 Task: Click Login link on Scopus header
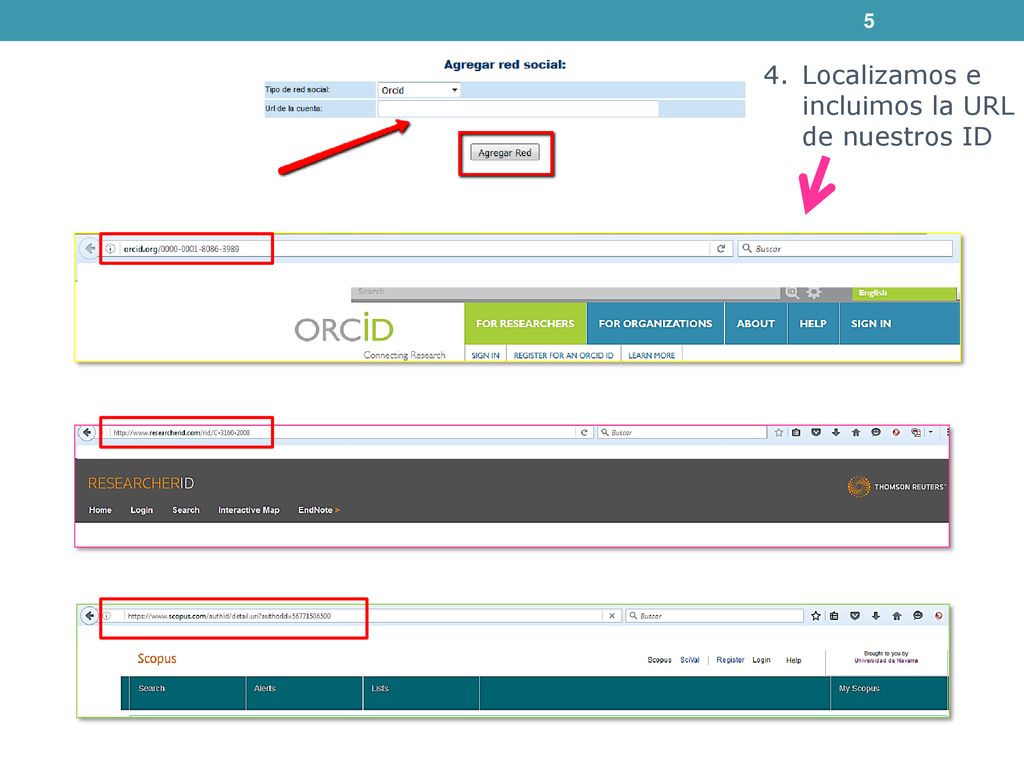[761, 660]
